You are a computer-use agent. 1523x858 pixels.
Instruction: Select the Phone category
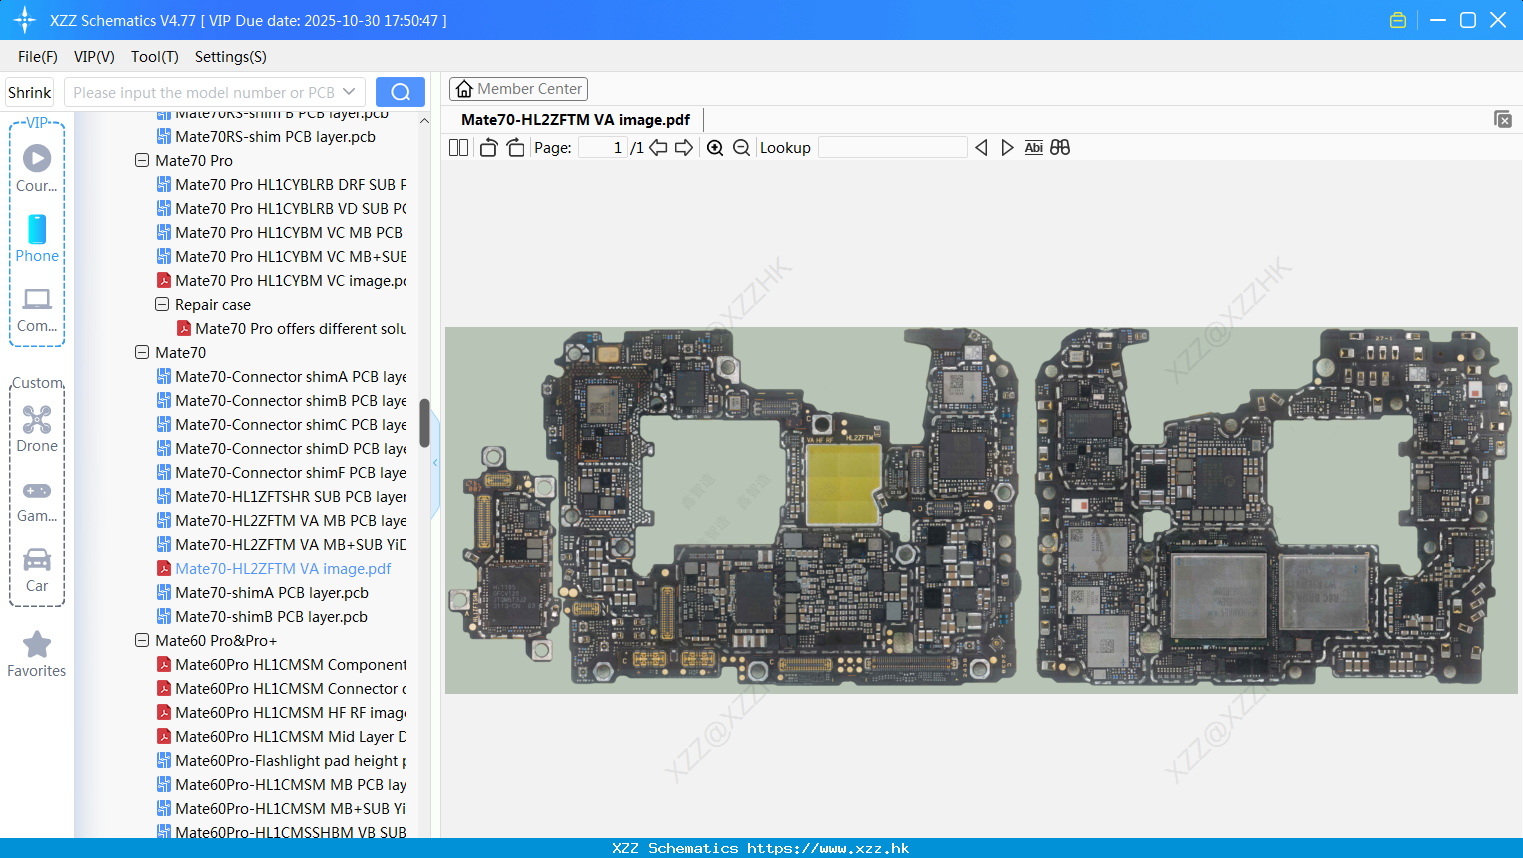[x=37, y=238]
